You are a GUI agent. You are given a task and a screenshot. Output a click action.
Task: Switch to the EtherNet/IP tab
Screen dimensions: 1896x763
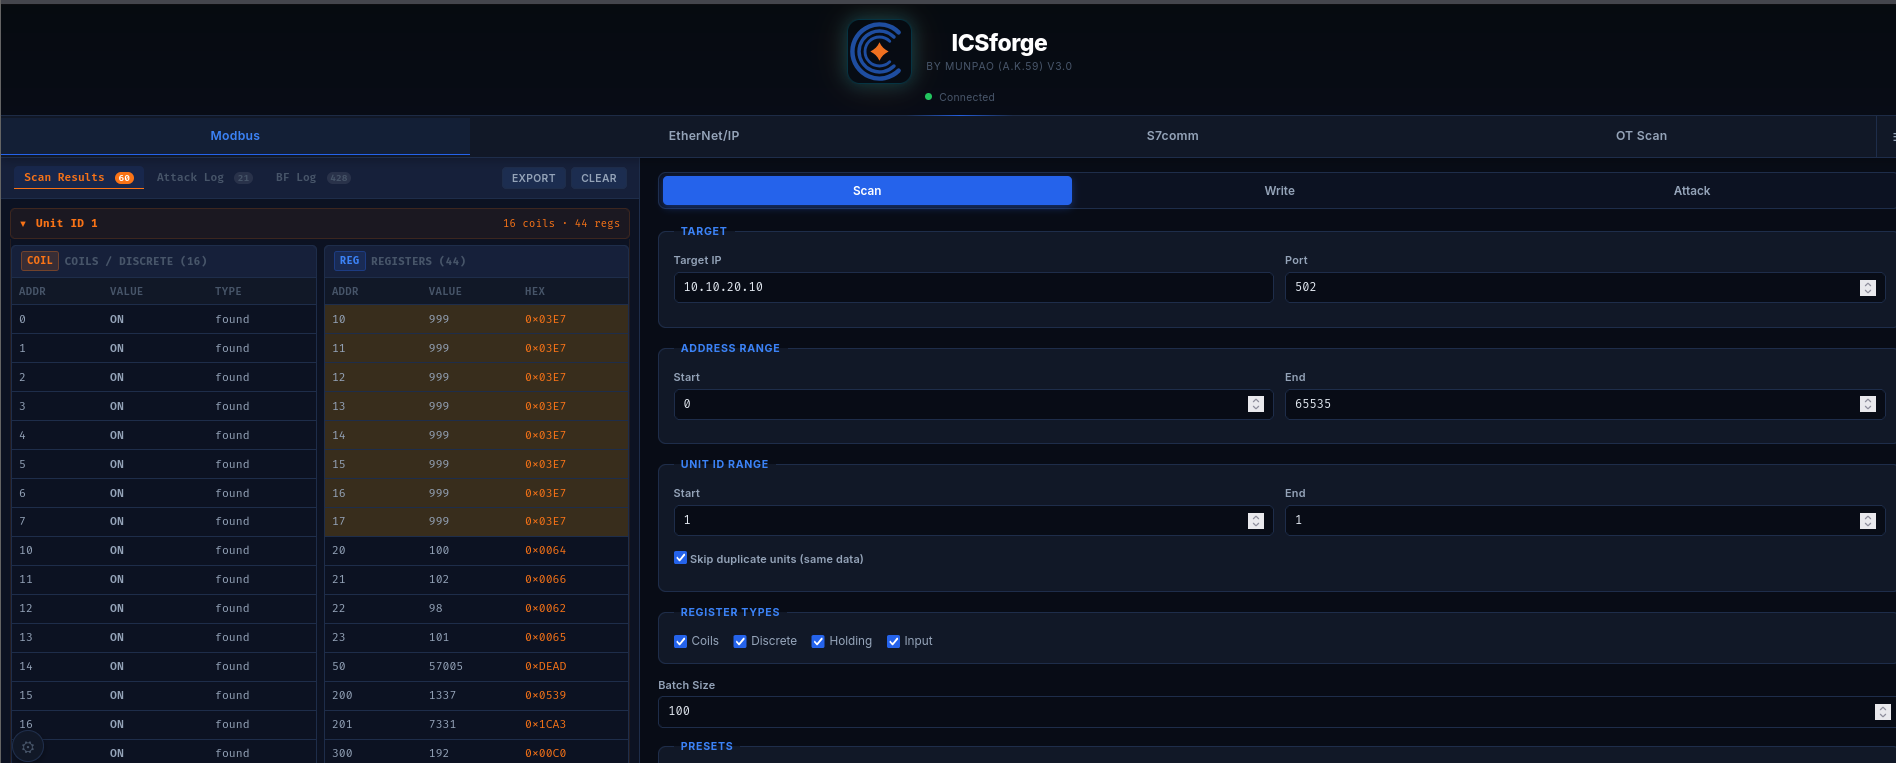click(x=704, y=136)
